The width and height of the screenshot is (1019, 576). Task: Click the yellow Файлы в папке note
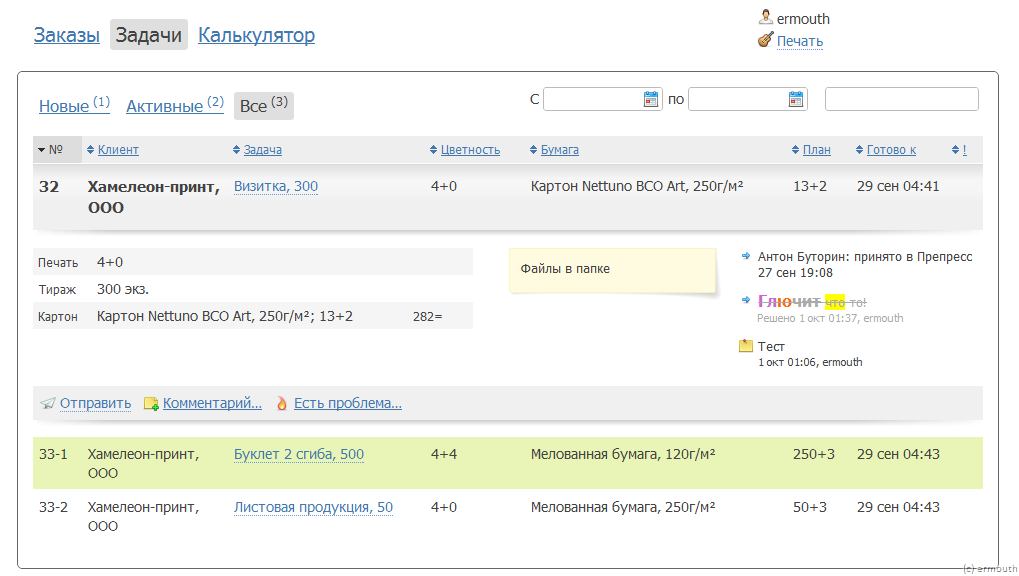point(612,270)
